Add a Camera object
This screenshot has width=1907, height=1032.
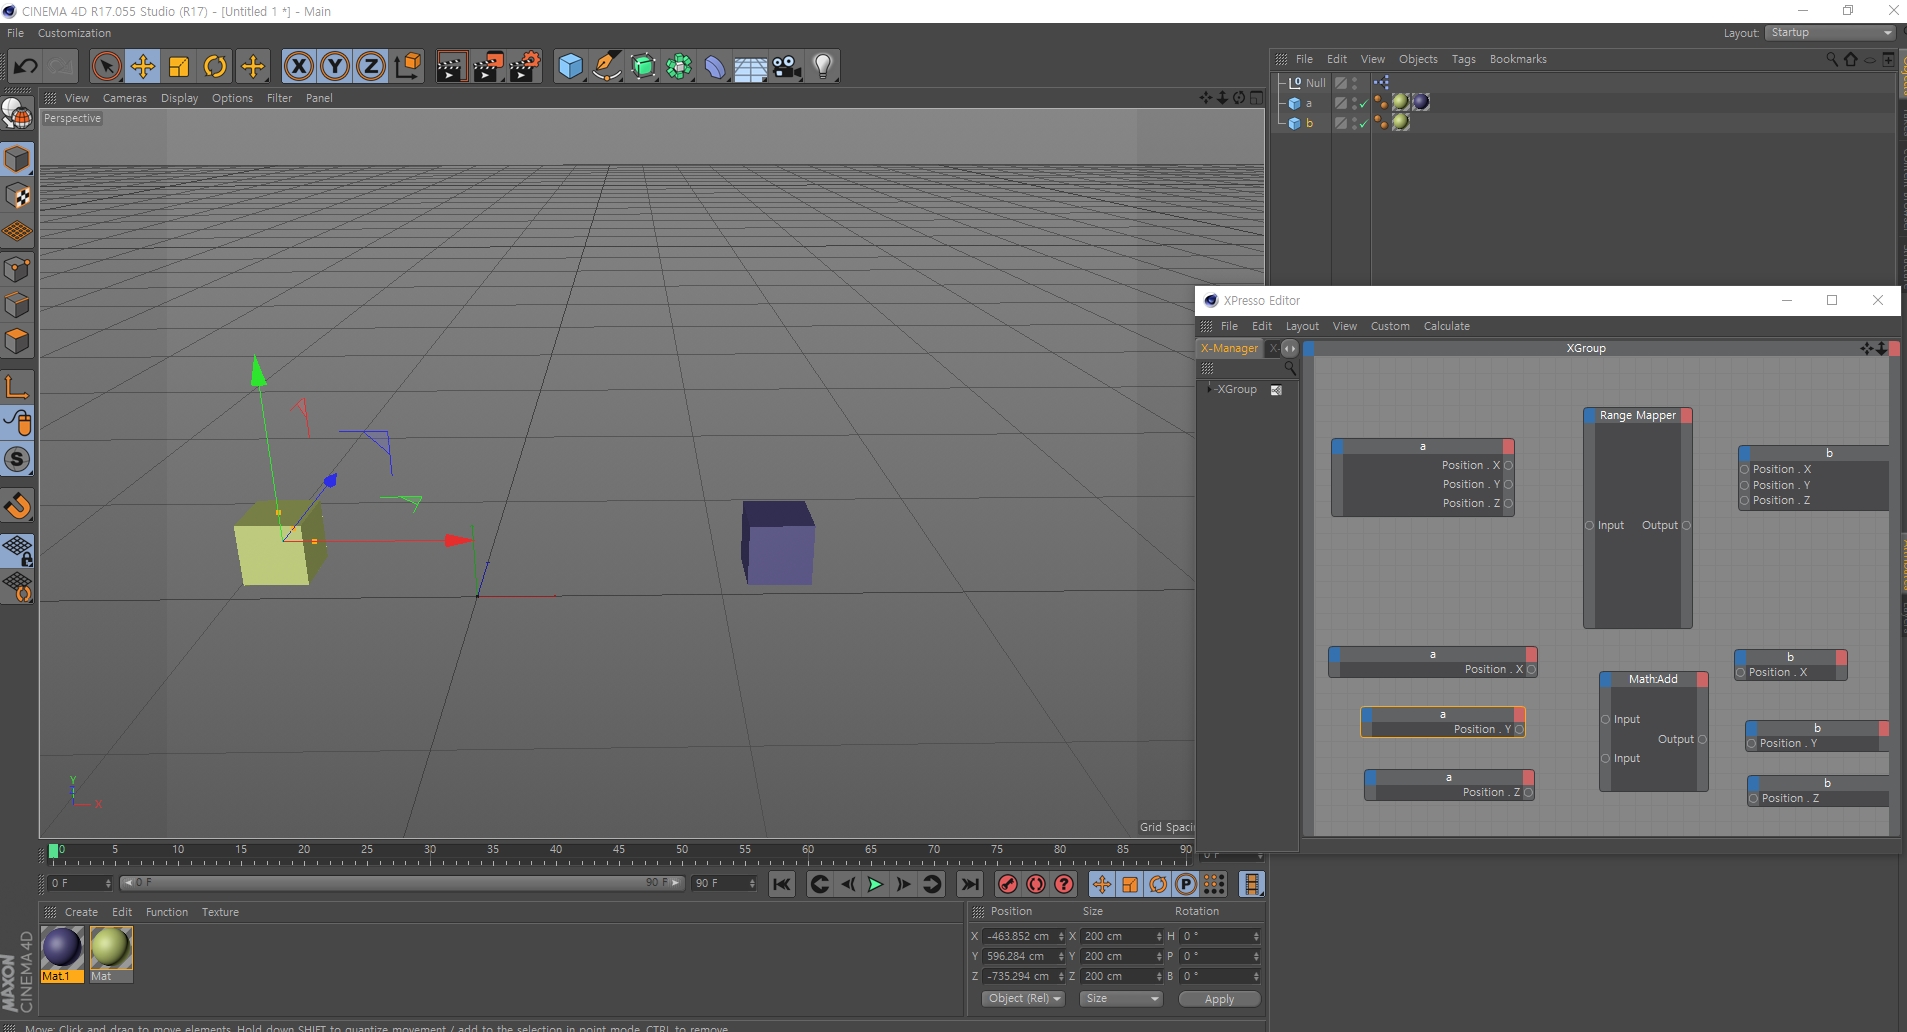point(787,67)
